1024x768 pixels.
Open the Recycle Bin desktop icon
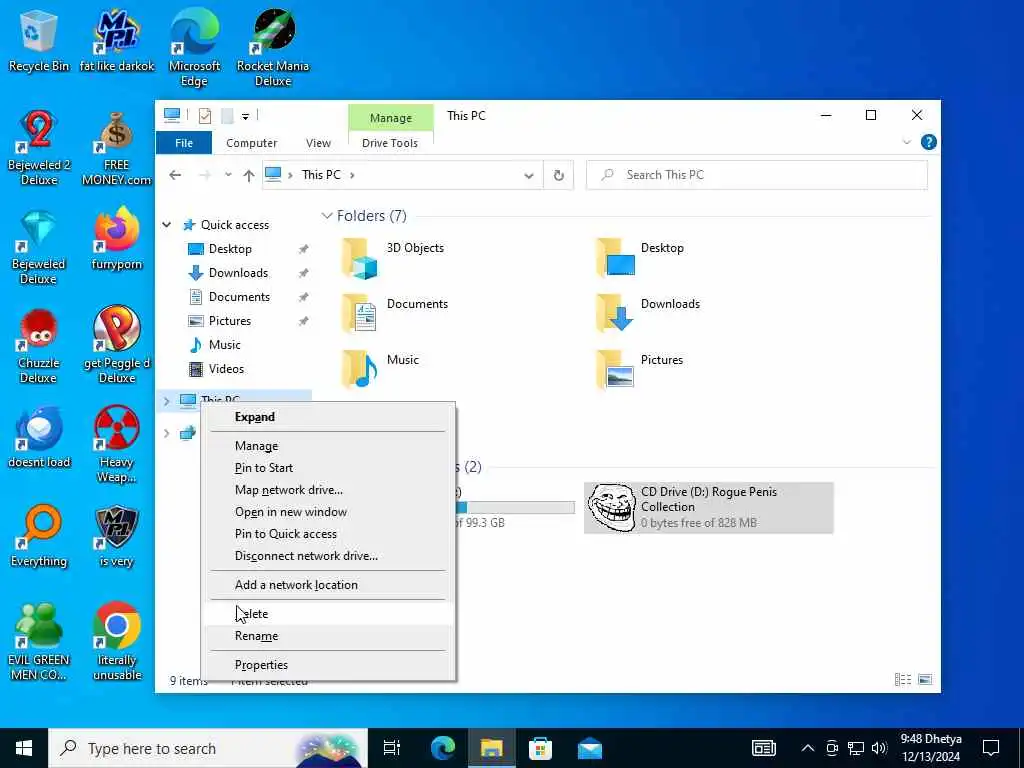[x=39, y=40]
